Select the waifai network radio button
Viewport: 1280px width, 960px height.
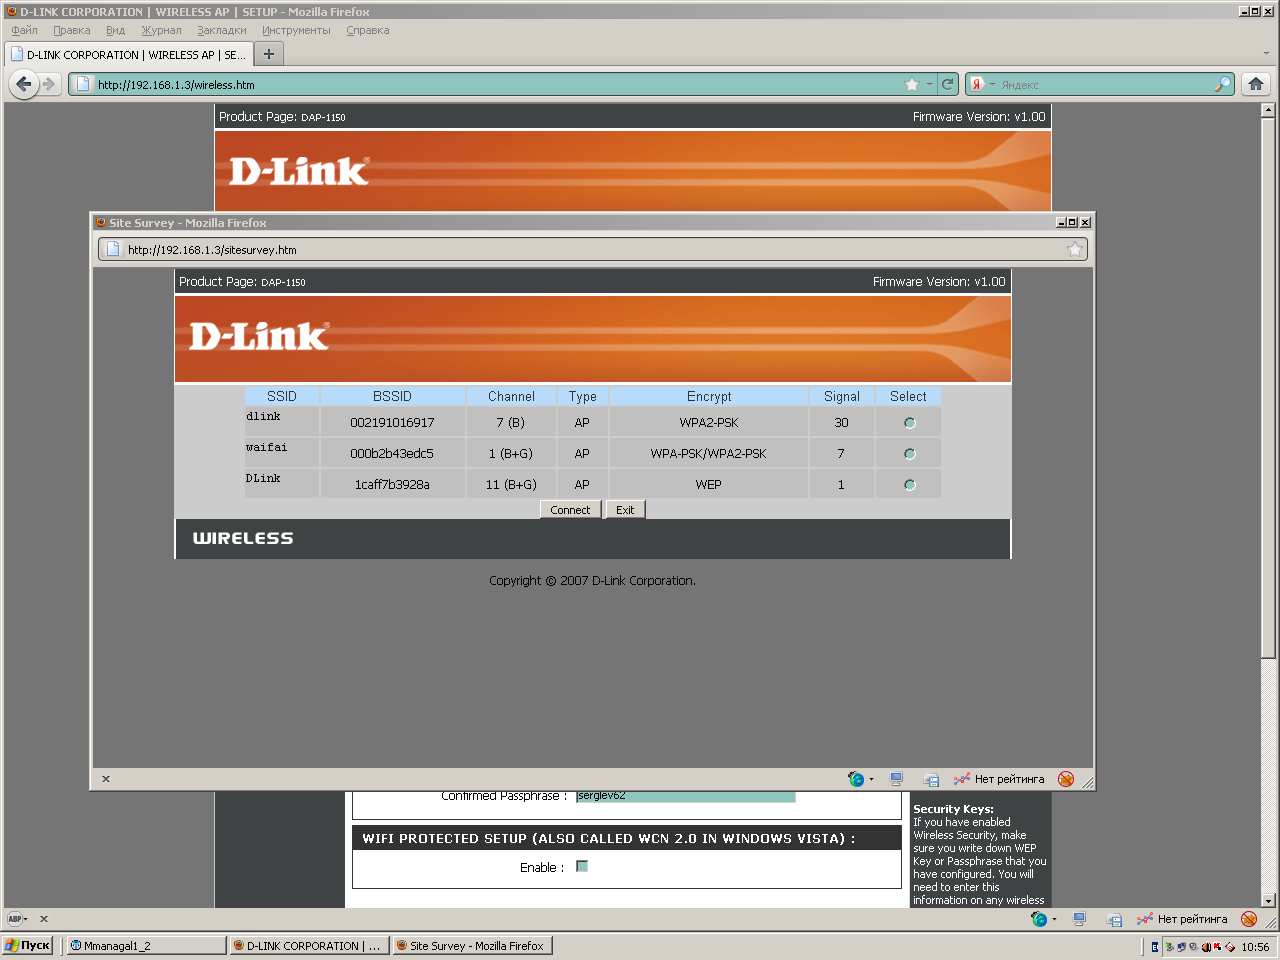[909, 454]
